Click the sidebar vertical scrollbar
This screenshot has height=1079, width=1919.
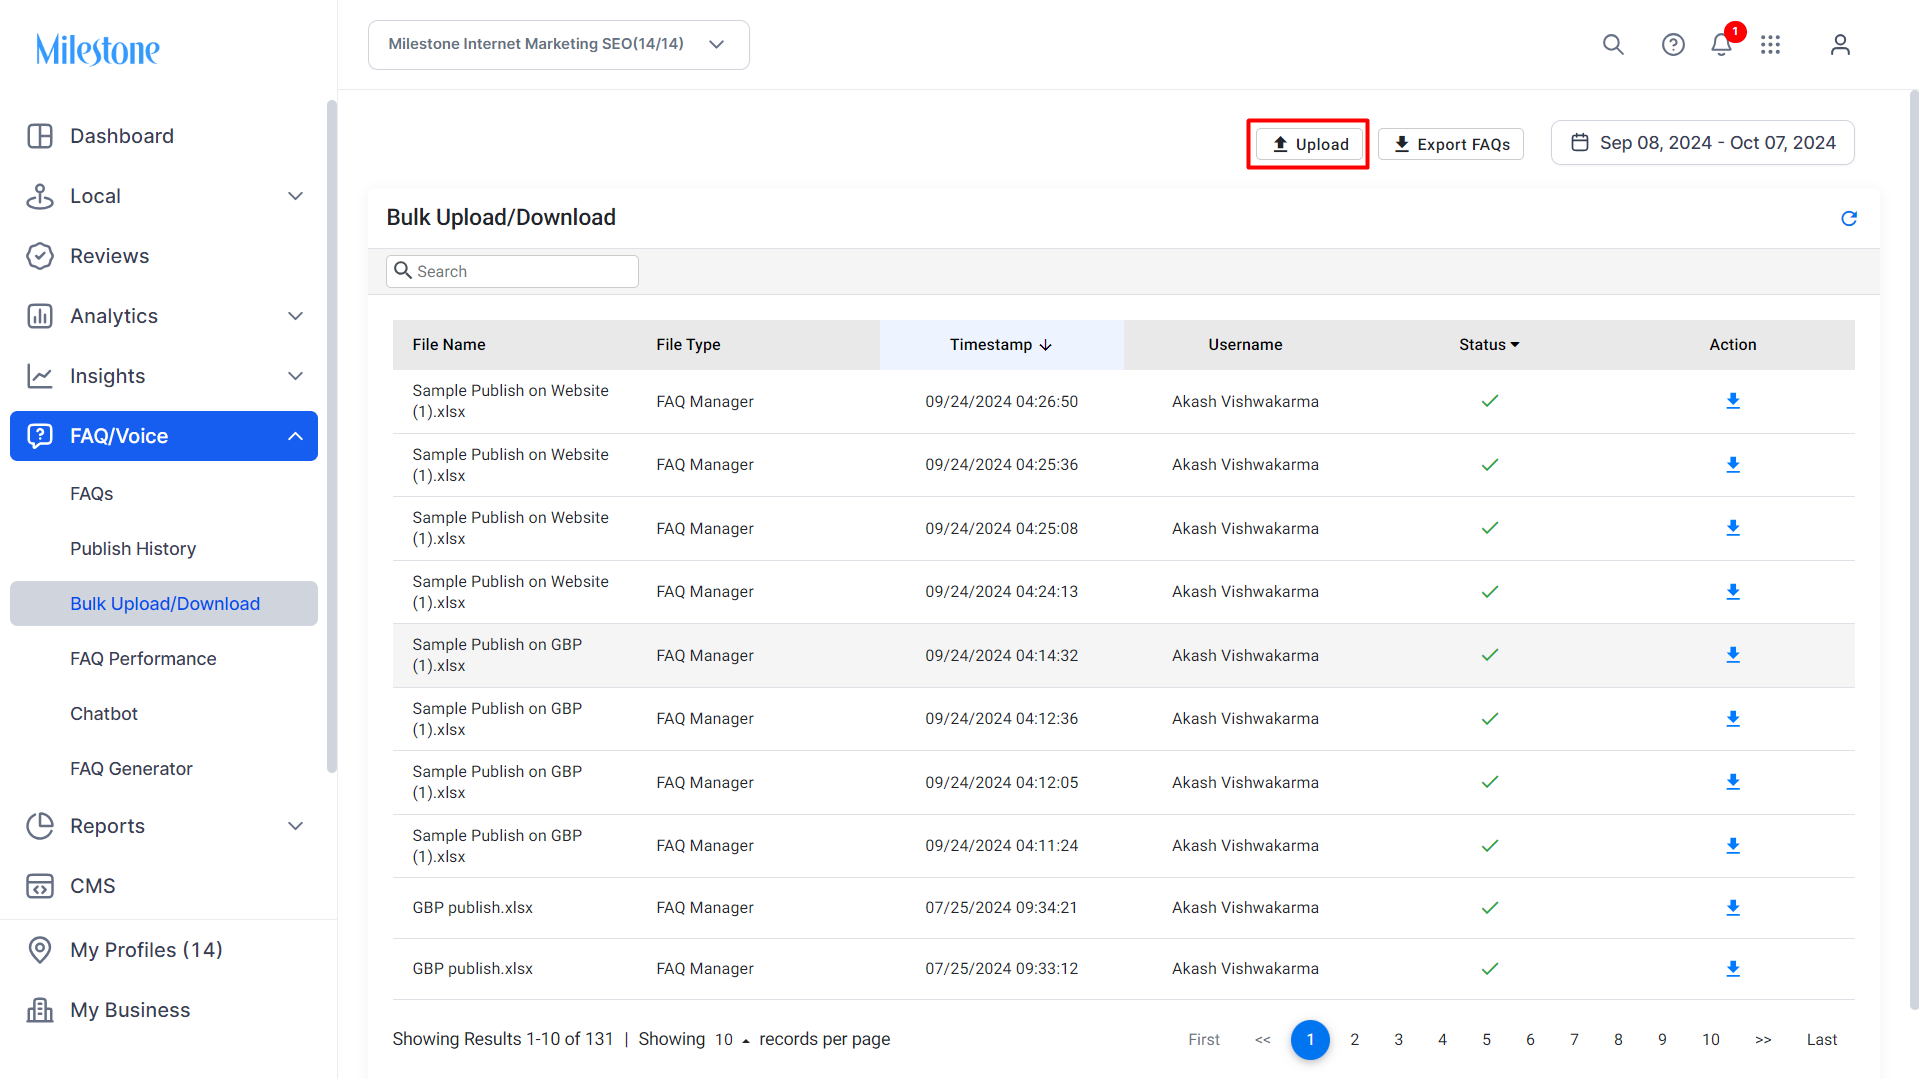[x=332, y=435]
